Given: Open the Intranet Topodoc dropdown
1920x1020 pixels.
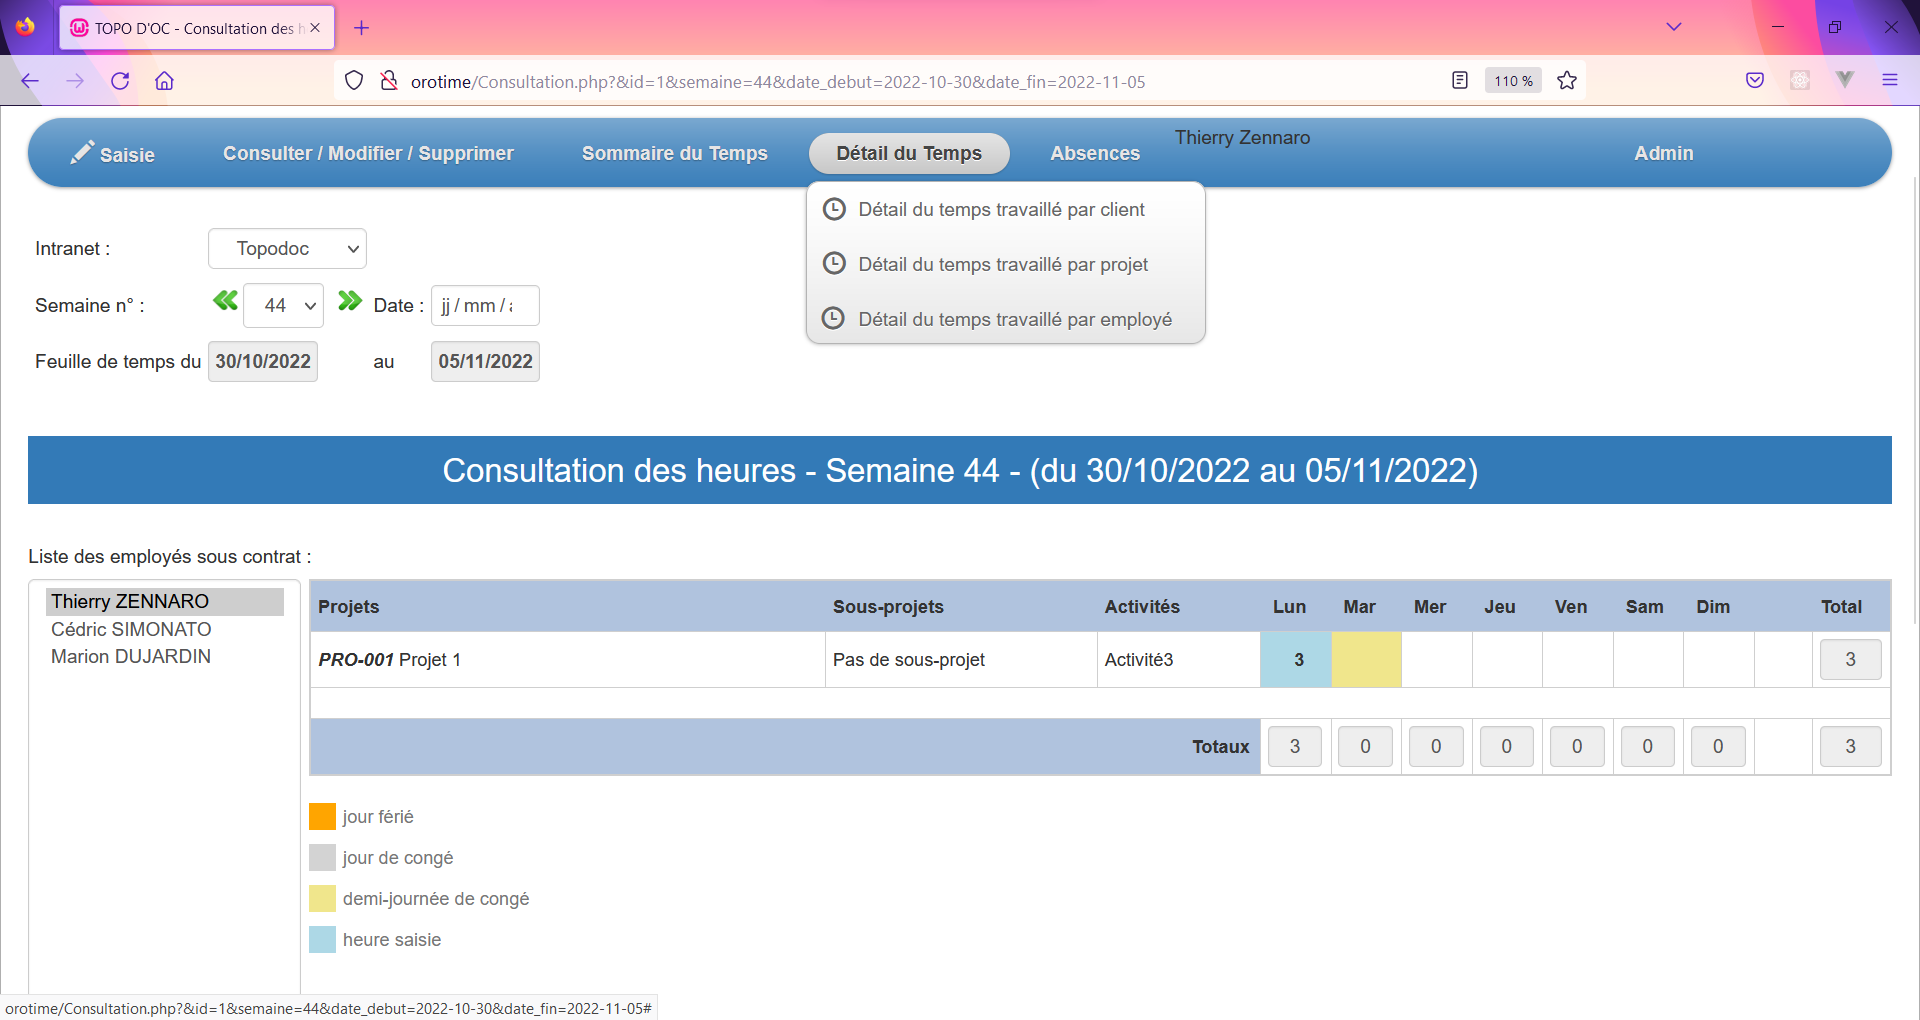Looking at the screenshot, I should coord(287,249).
